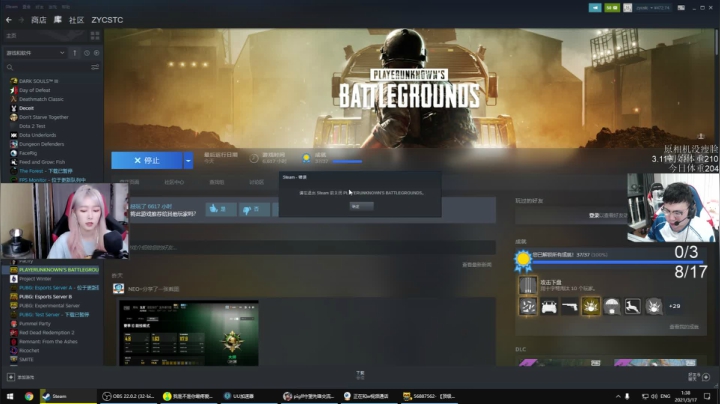Click the ready-to-play filter icon
Viewport: 720px width, 404px height.
(96, 53)
